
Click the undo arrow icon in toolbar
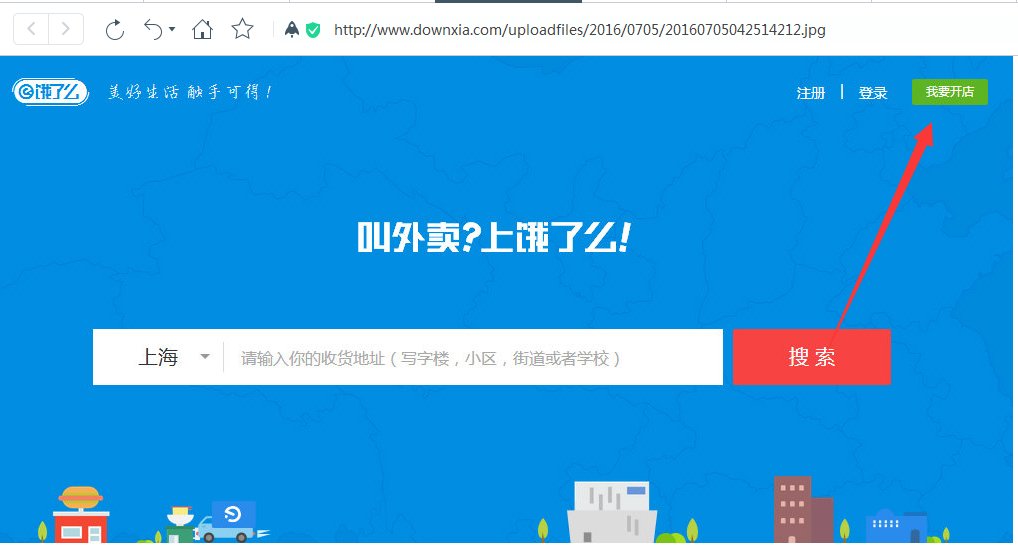pyautogui.click(x=153, y=29)
